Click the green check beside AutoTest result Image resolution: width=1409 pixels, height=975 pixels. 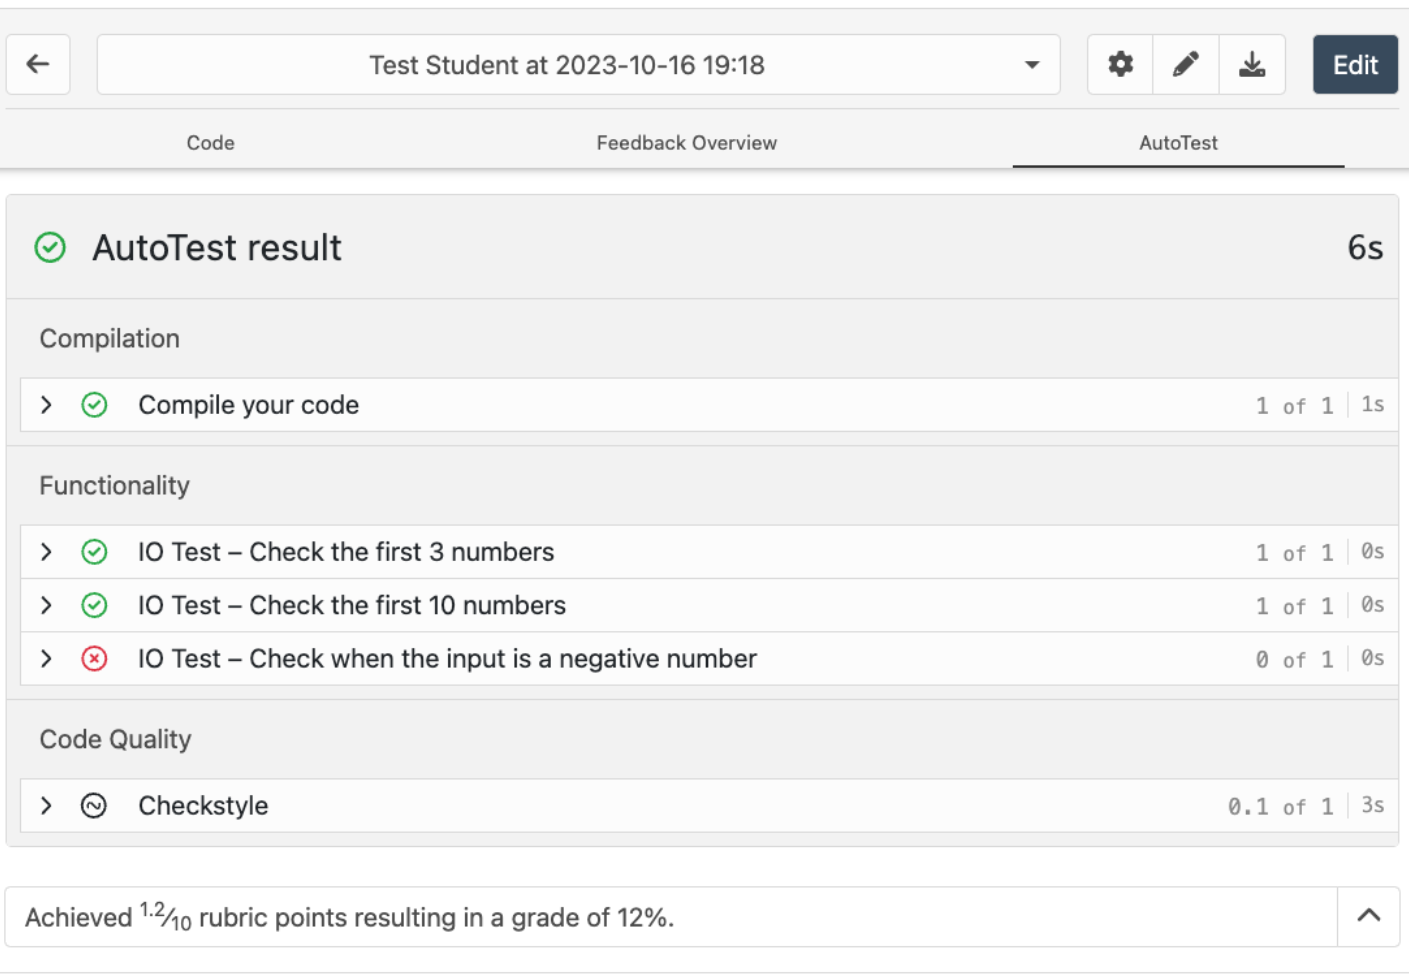(x=50, y=247)
